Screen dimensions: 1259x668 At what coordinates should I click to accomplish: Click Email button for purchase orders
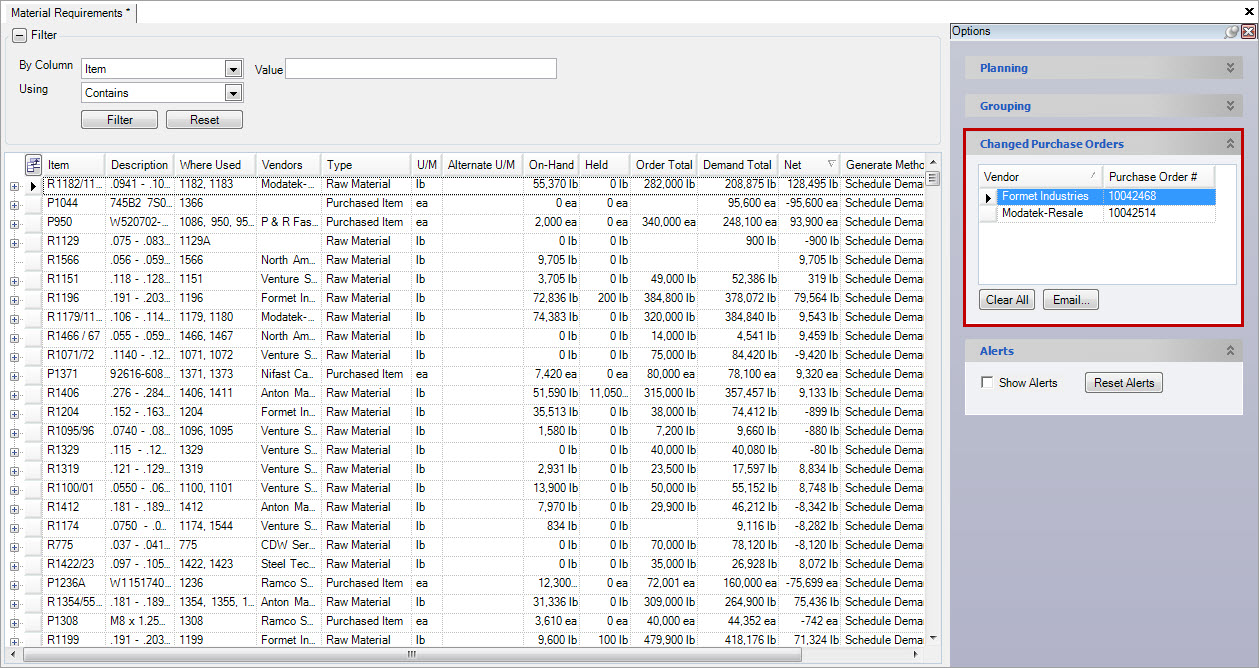(x=1070, y=300)
